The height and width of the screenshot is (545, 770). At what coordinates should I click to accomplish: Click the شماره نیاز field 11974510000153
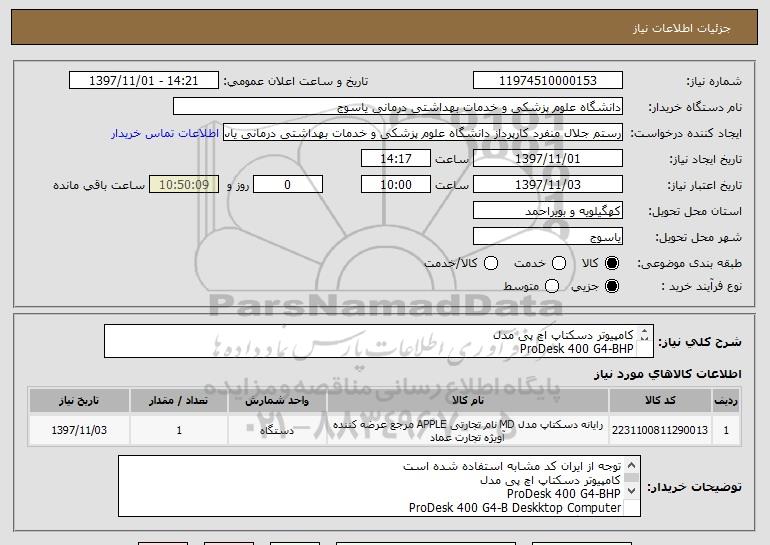(x=548, y=81)
